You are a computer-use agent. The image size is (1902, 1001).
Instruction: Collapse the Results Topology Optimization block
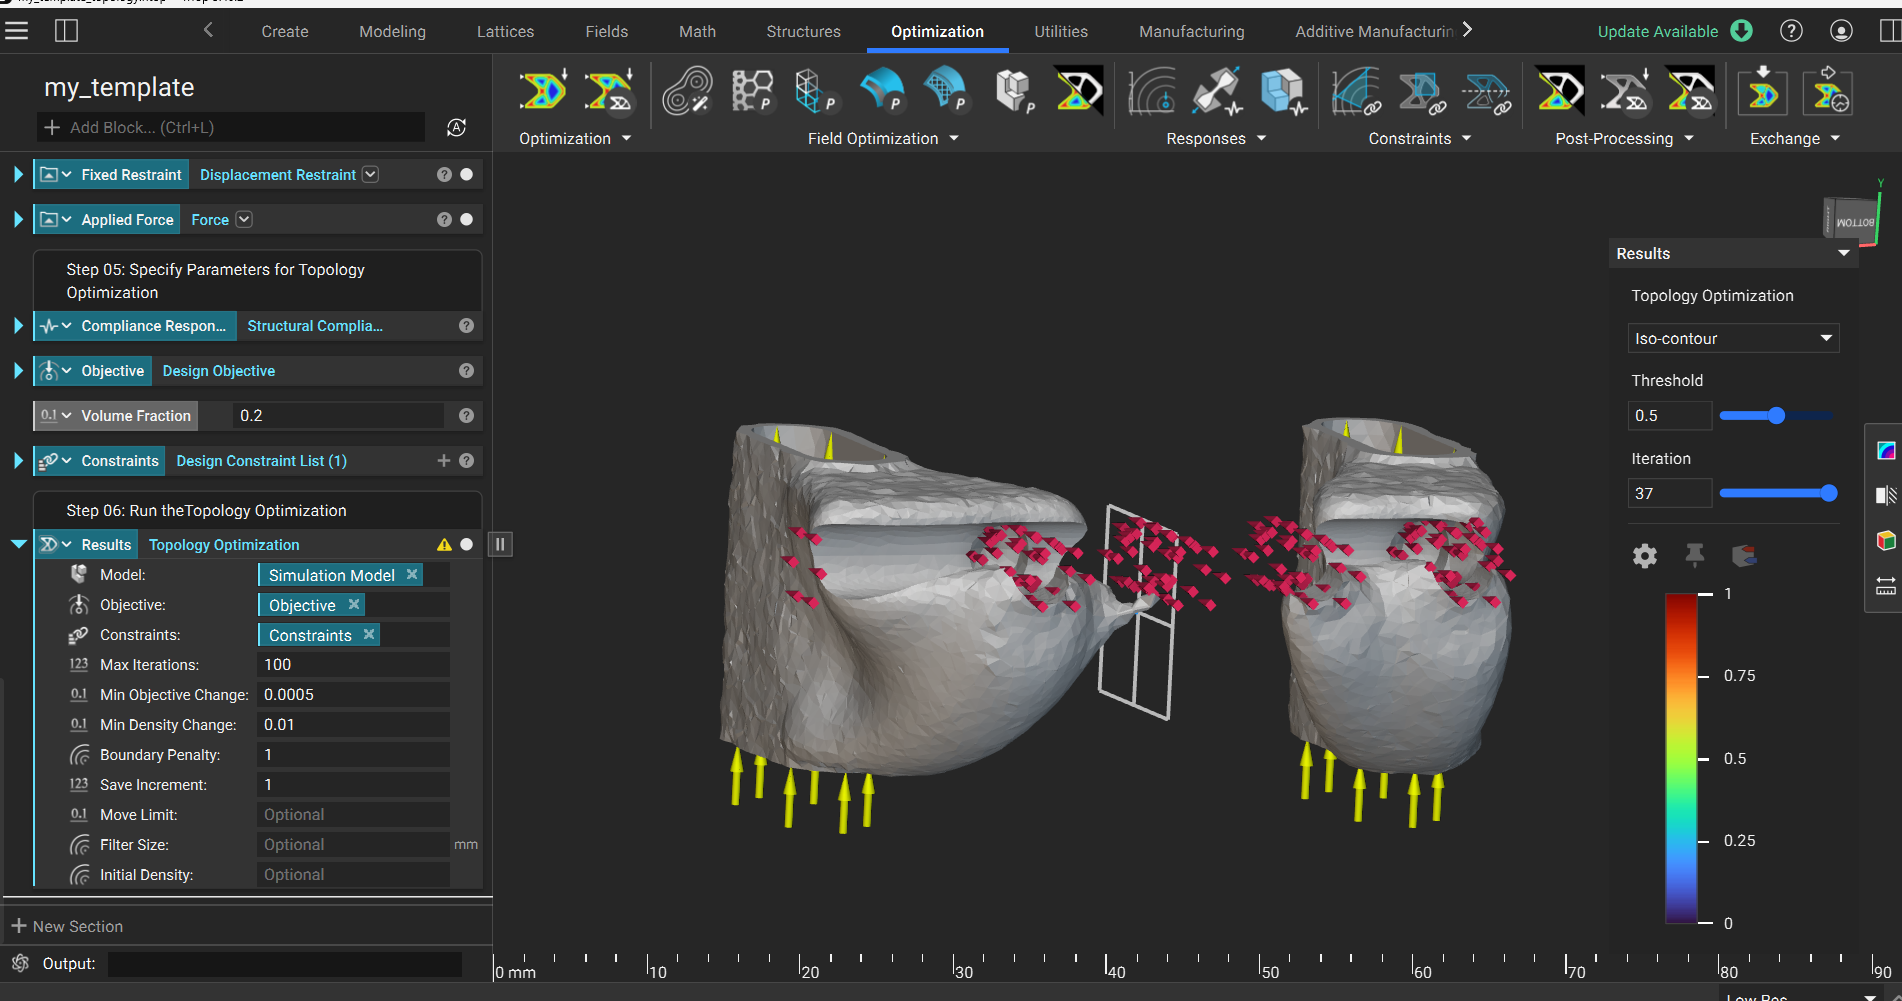click(18, 544)
